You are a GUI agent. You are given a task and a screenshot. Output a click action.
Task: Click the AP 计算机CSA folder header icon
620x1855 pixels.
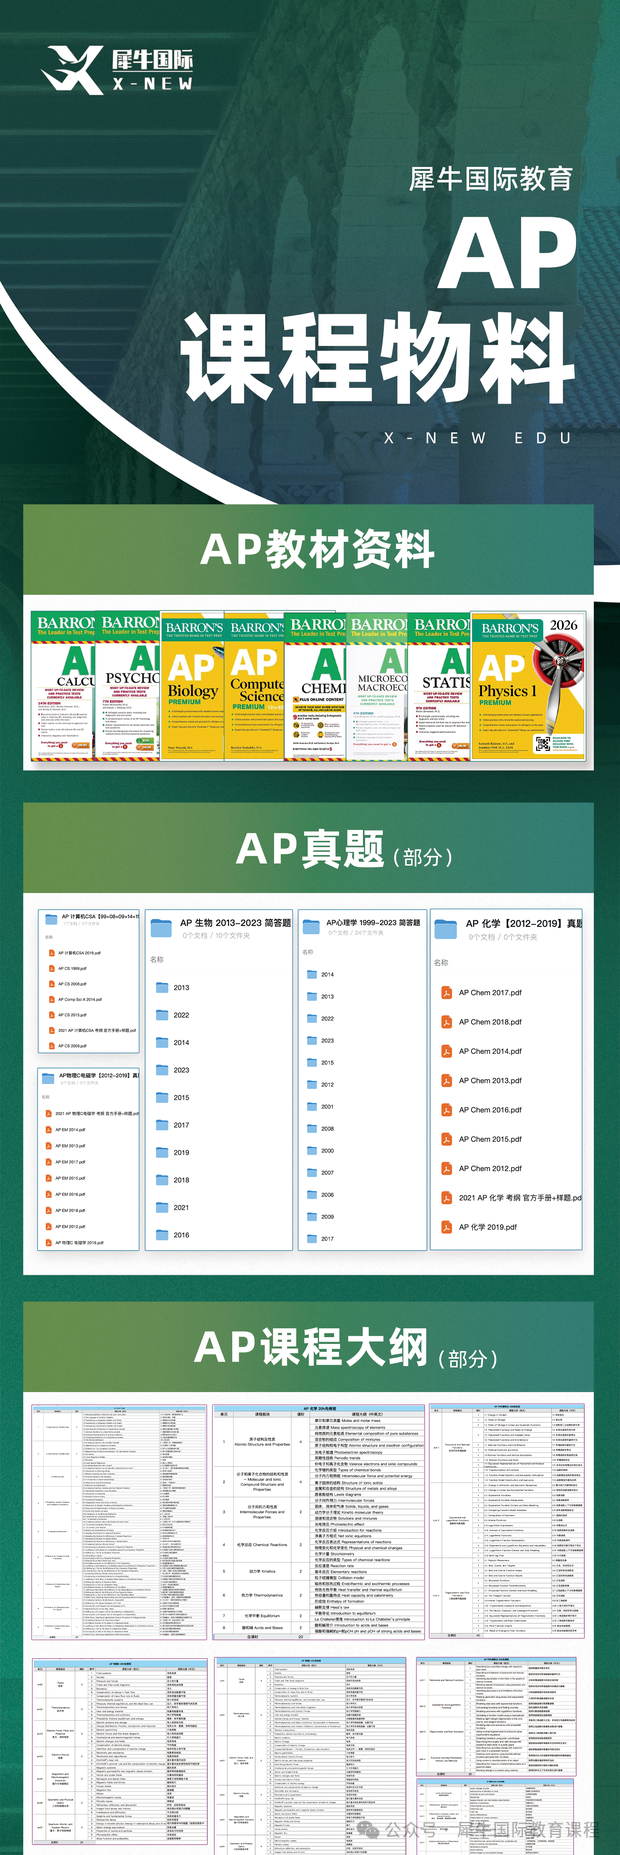tap(50, 918)
